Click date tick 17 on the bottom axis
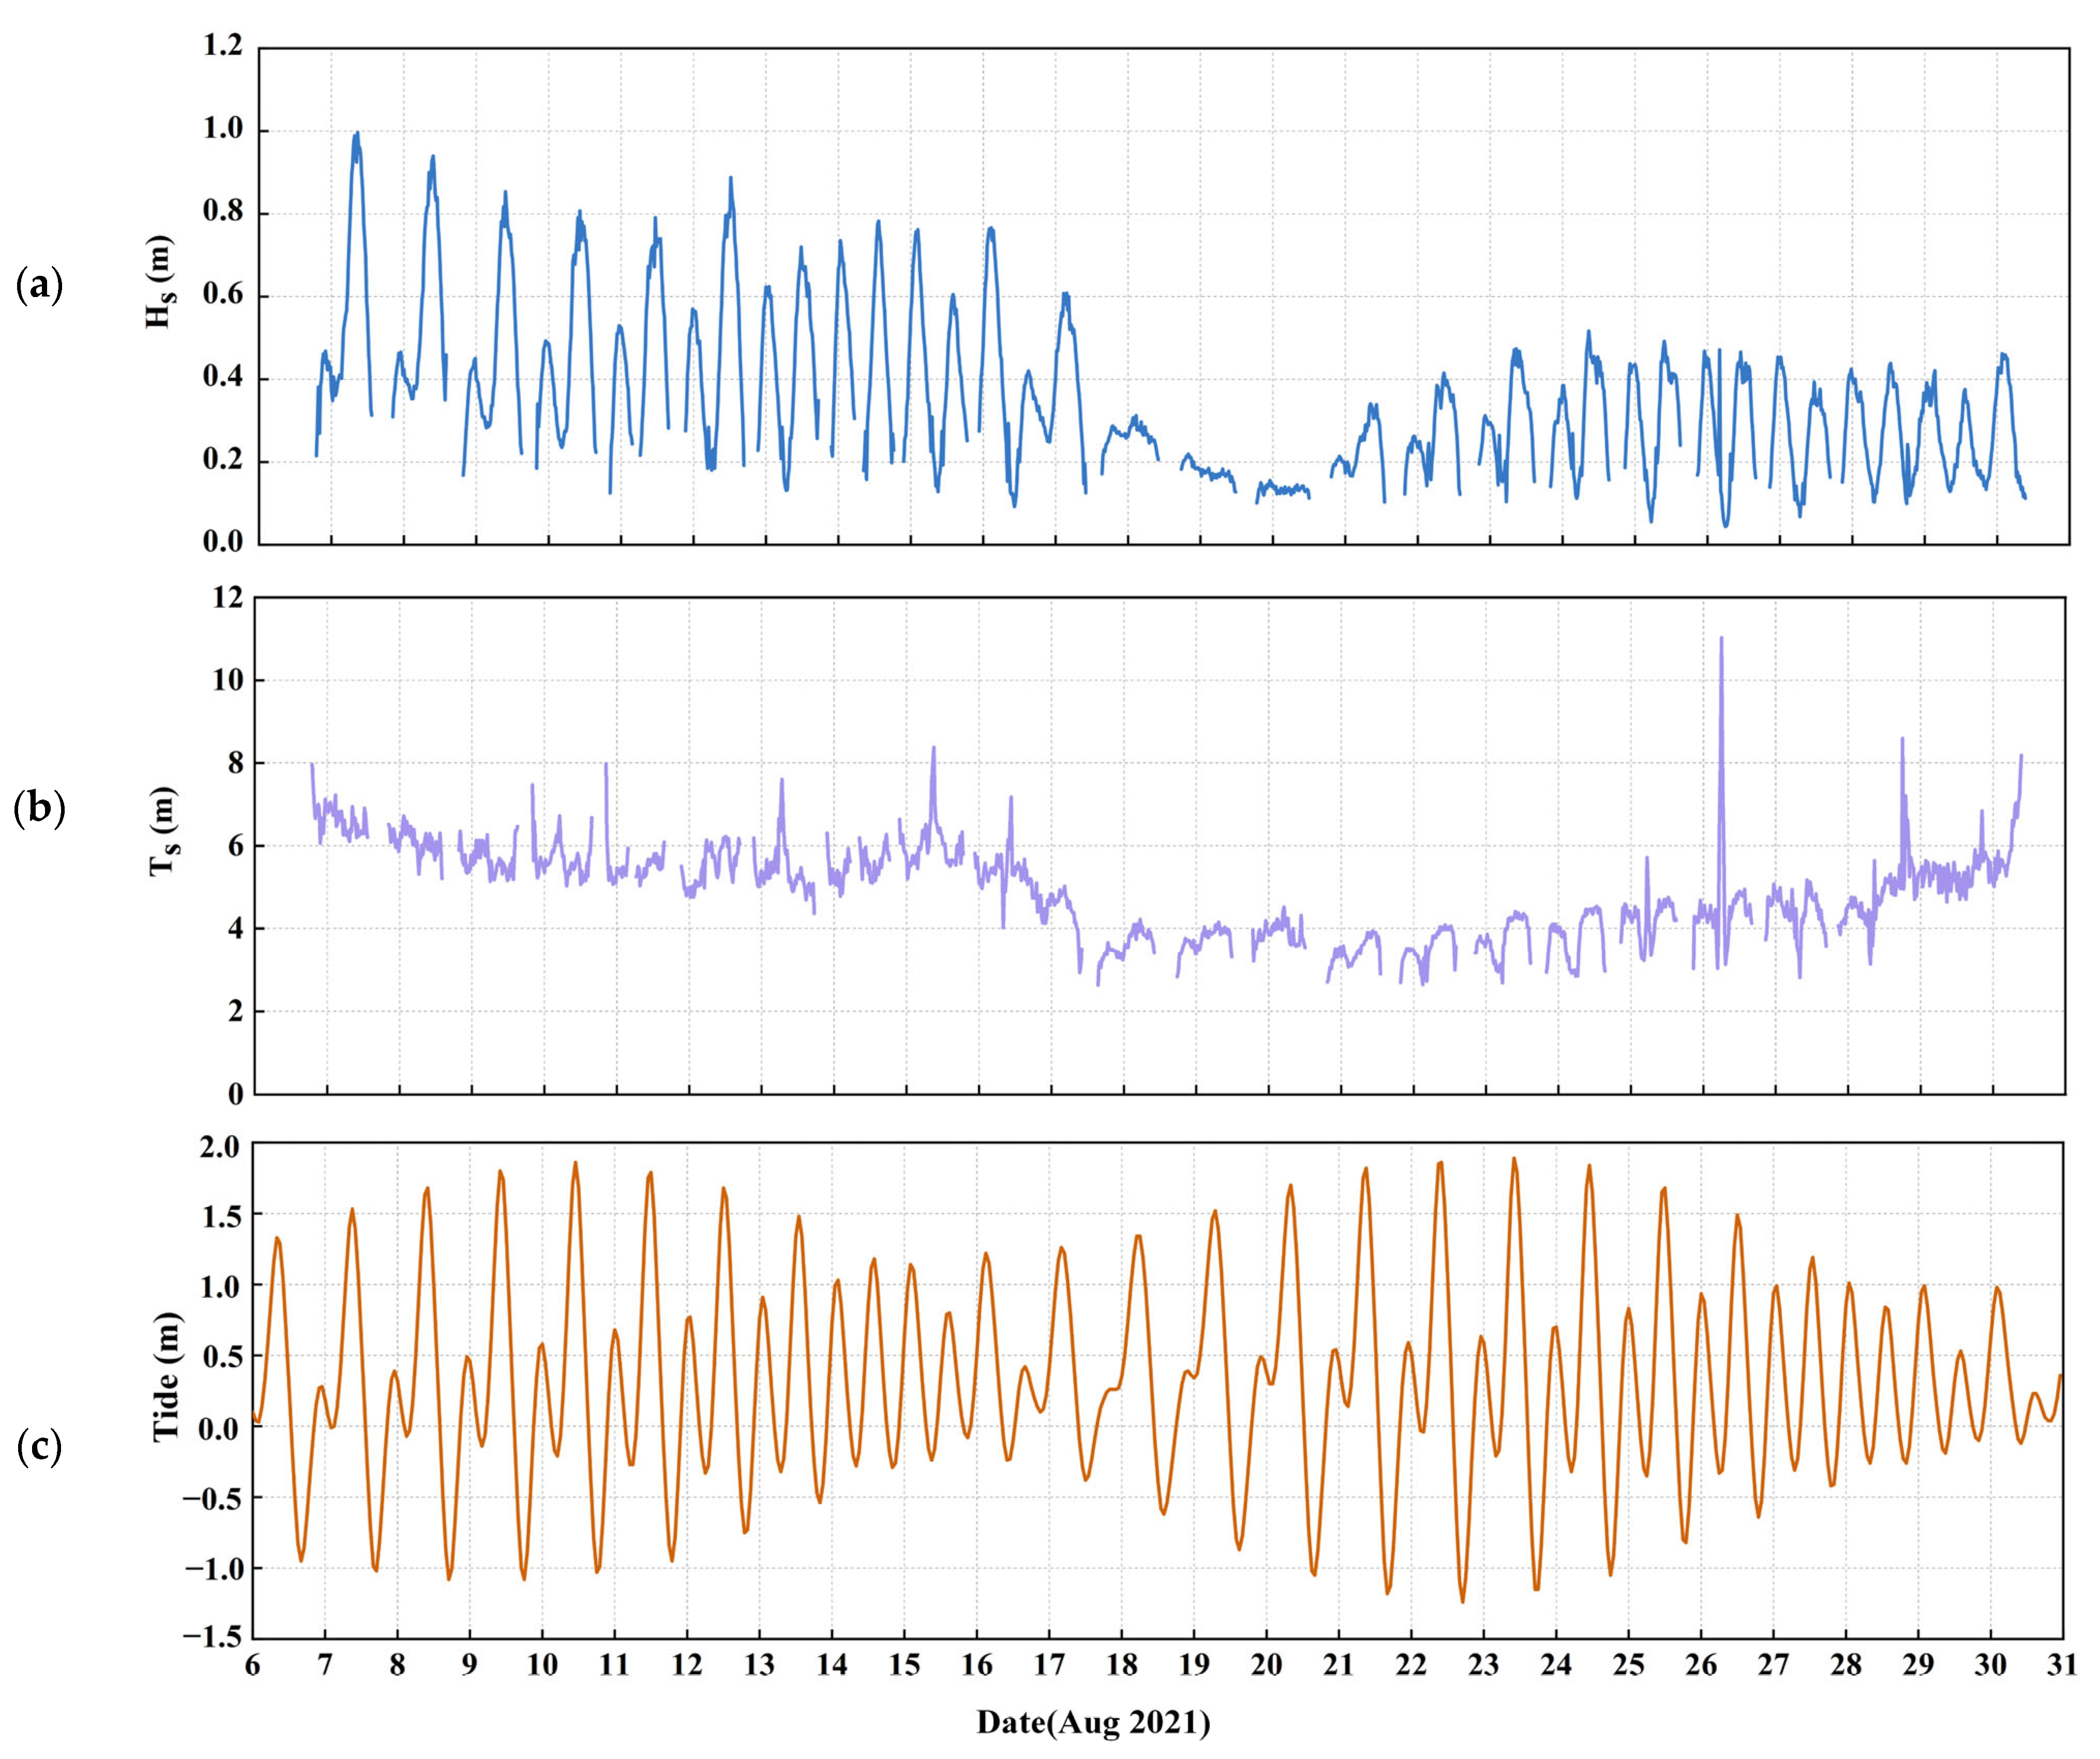 pyautogui.click(x=1049, y=1665)
